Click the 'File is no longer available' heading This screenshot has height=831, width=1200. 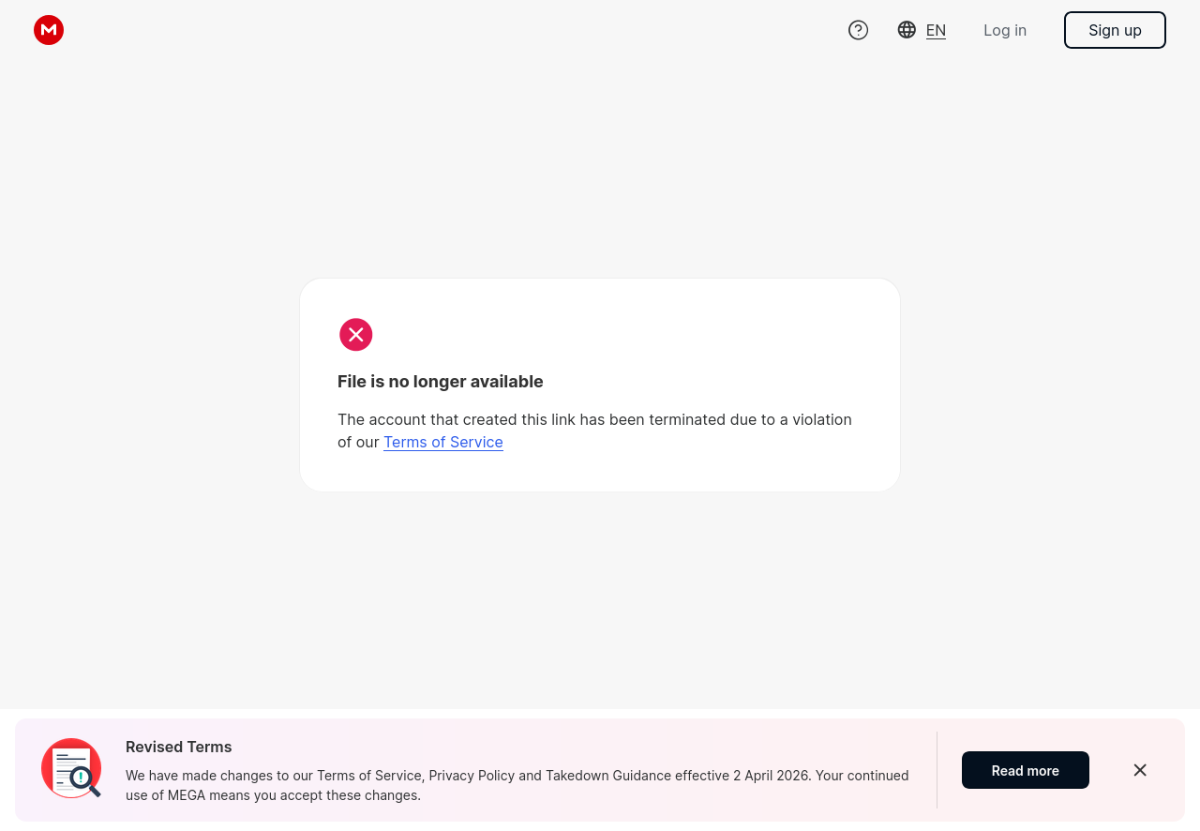[440, 381]
